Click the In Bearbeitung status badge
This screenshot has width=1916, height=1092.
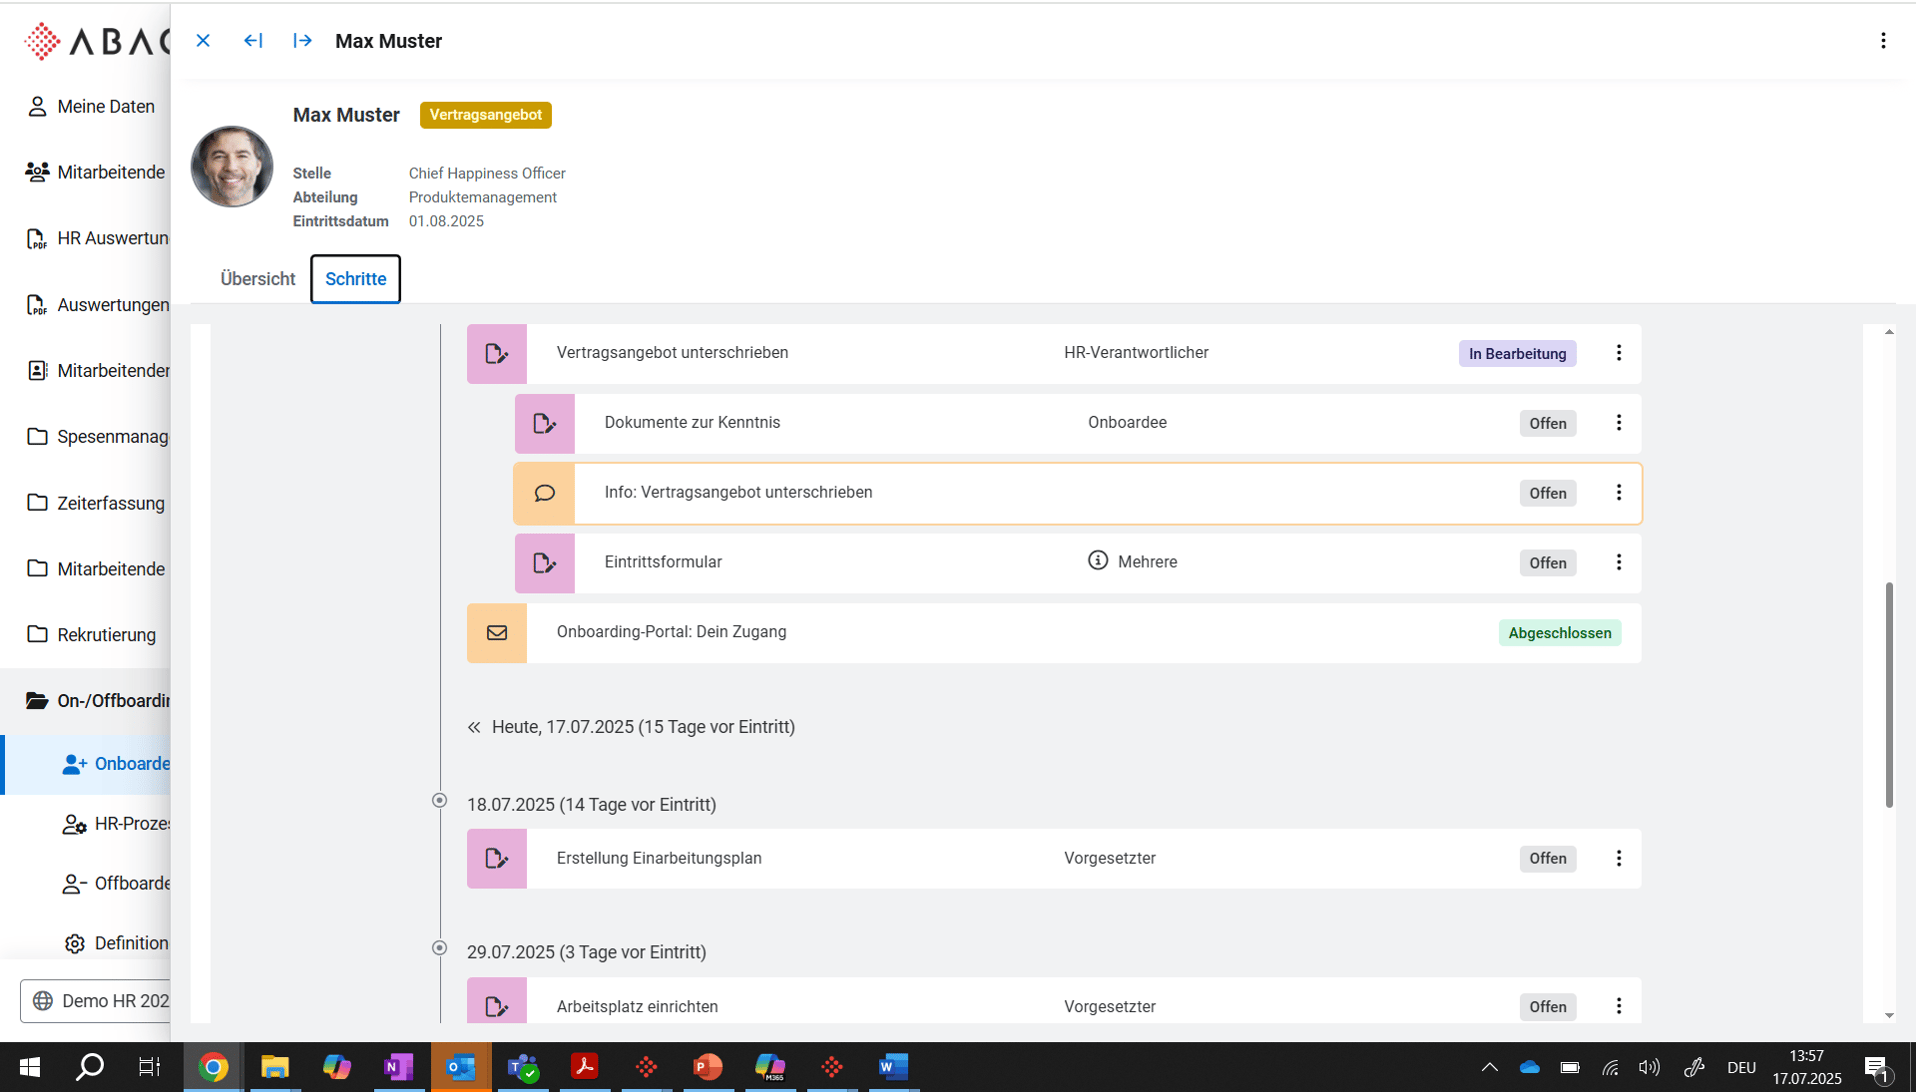coord(1516,354)
